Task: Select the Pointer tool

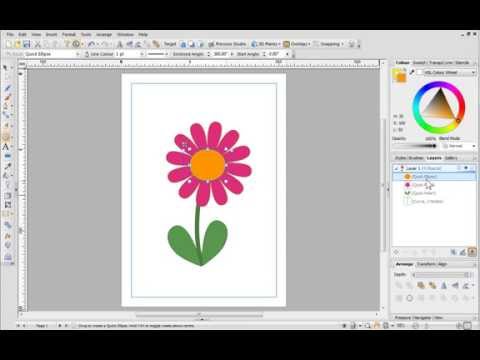Action: [6, 68]
